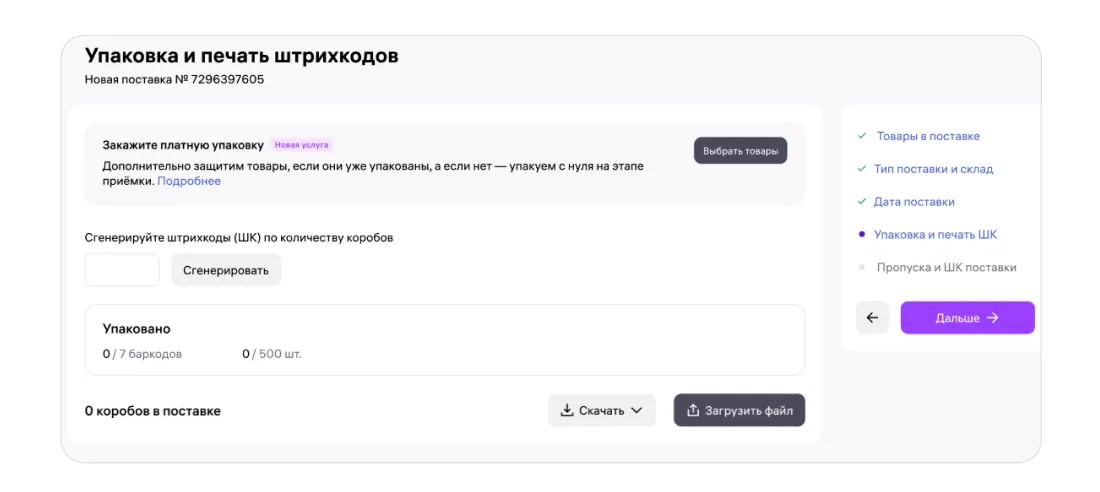The width and height of the screenshot is (1100, 492).
Task: Click checkmark icon beside Дата поставки
Action: [x=862, y=202]
